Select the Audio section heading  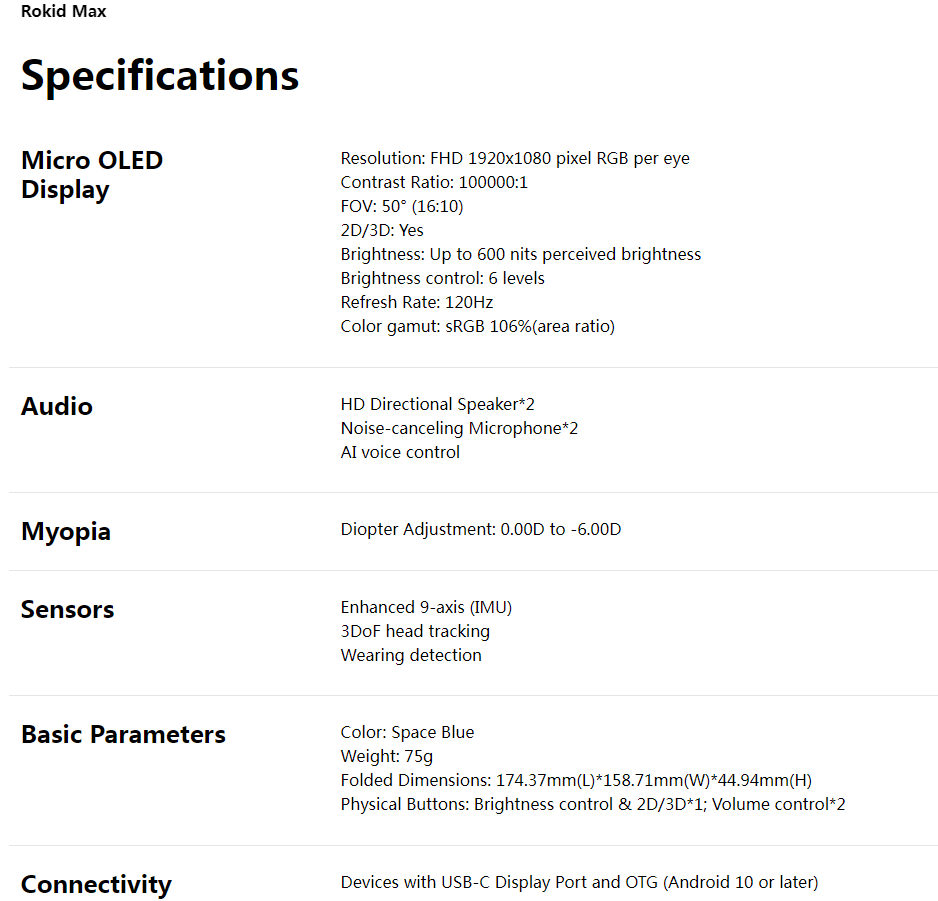pos(57,406)
